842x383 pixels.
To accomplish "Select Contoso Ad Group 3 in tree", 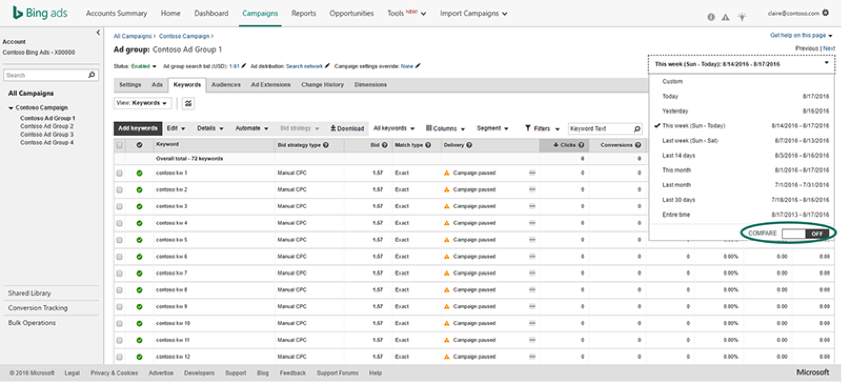I will coord(47,134).
